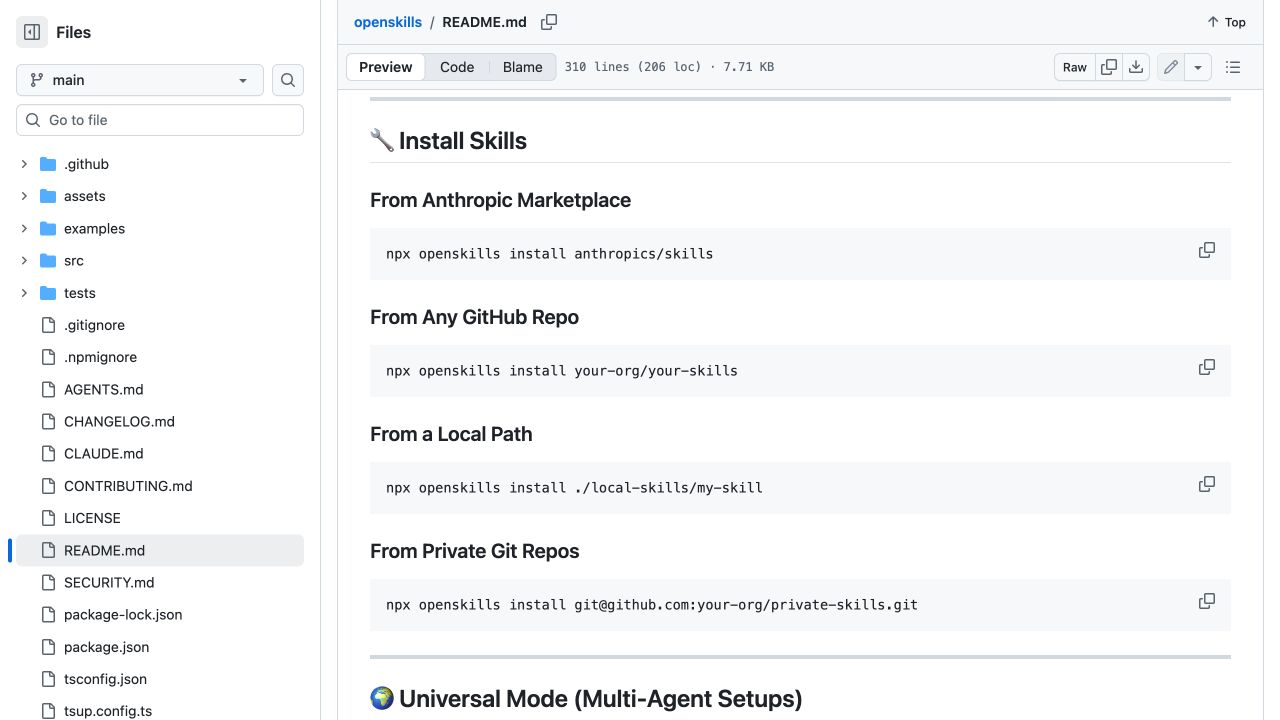Click the examples folder icon
1280x720 pixels.
(48, 228)
